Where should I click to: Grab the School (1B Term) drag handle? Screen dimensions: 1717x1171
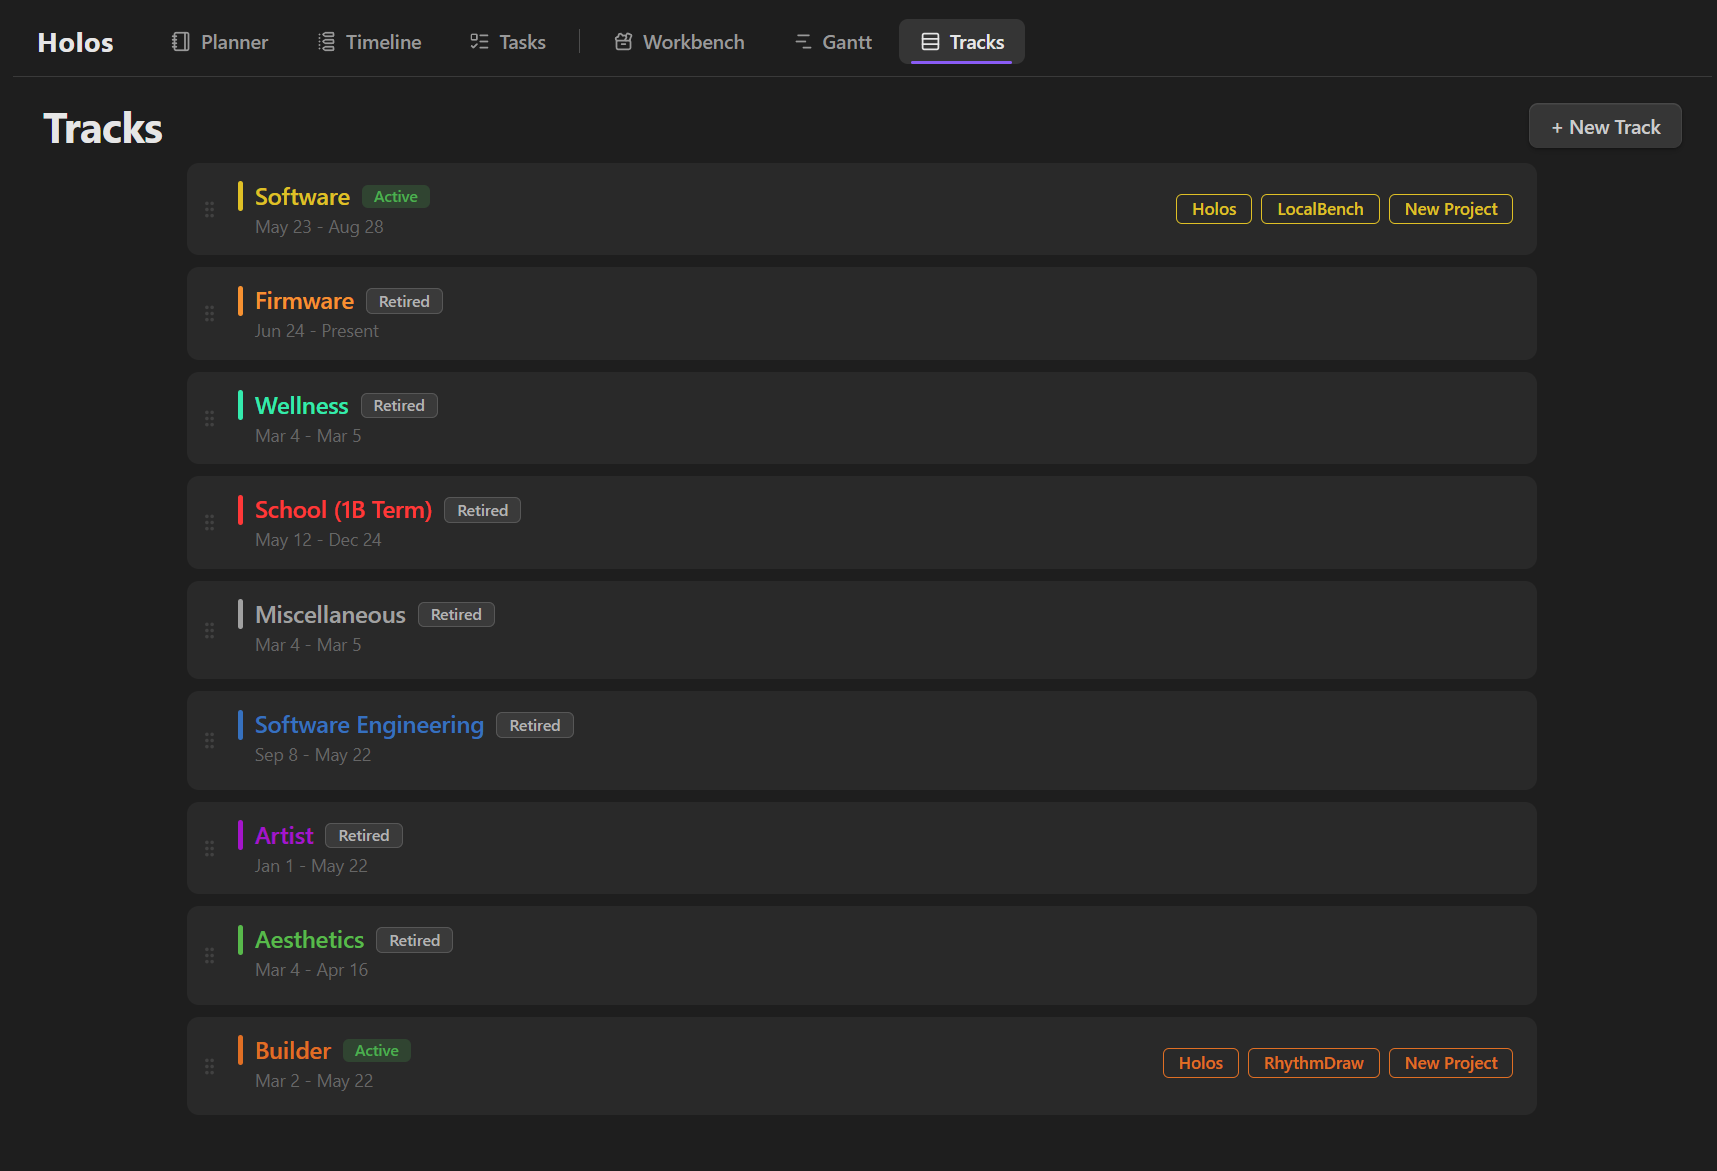coord(209,523)
